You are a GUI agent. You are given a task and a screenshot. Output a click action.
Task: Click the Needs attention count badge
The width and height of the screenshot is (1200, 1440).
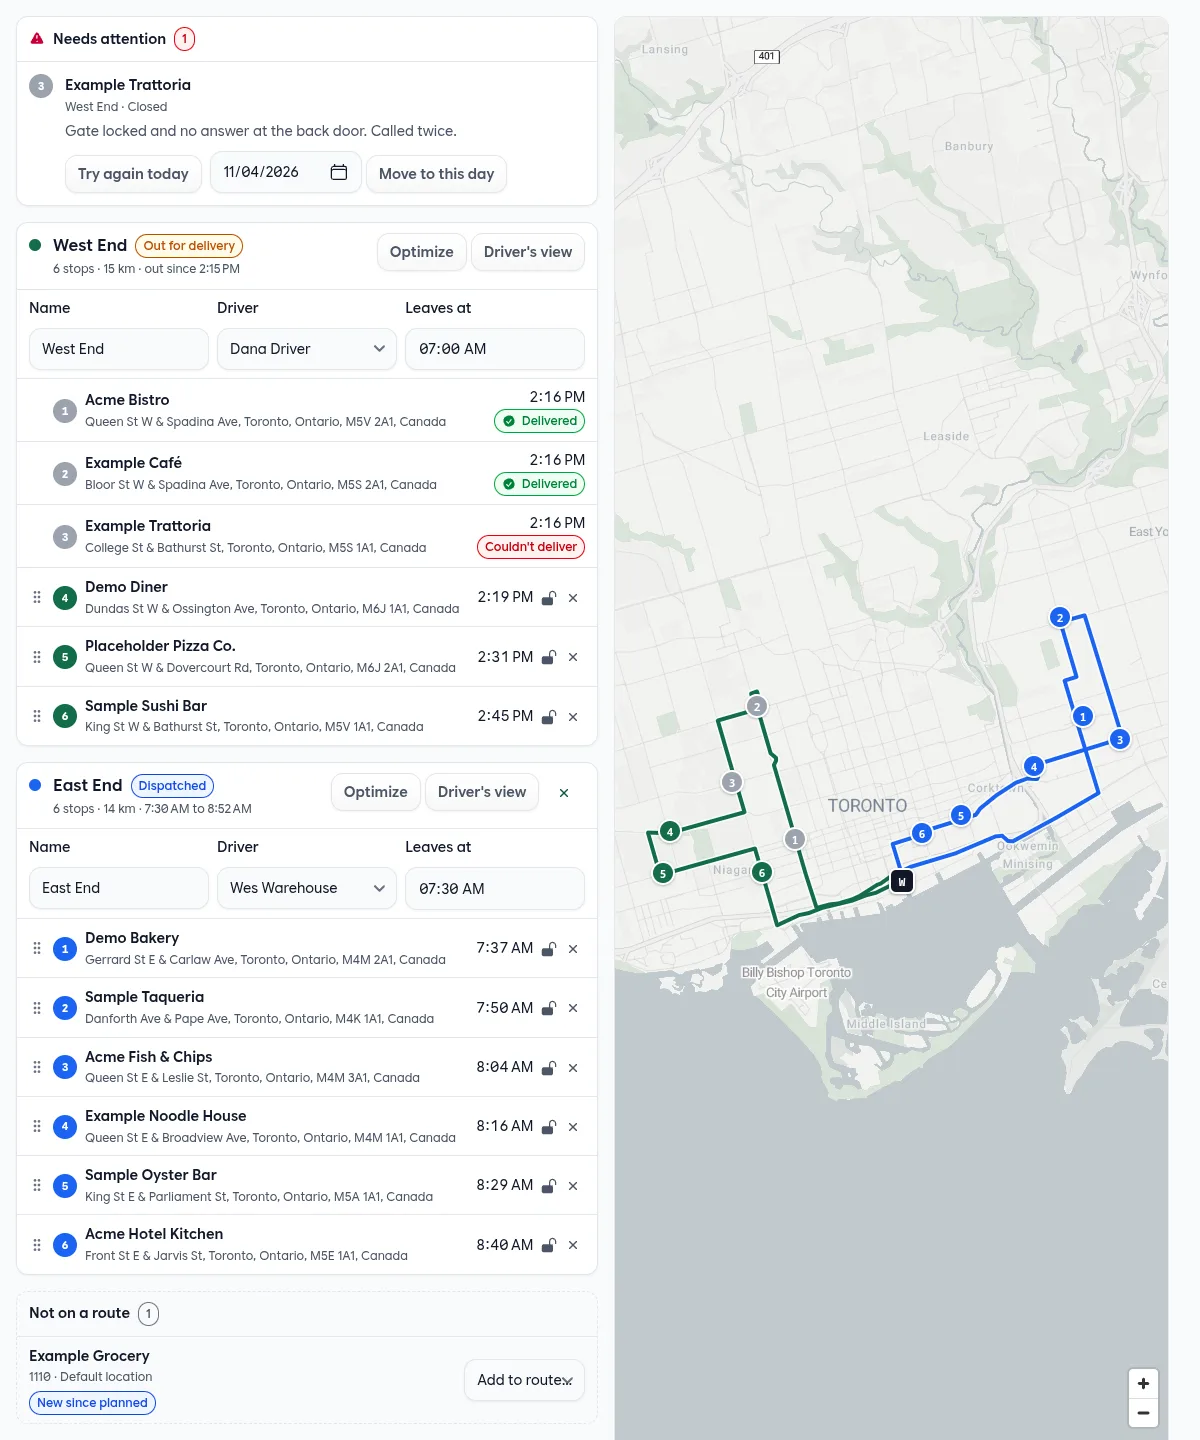(184, 39)
